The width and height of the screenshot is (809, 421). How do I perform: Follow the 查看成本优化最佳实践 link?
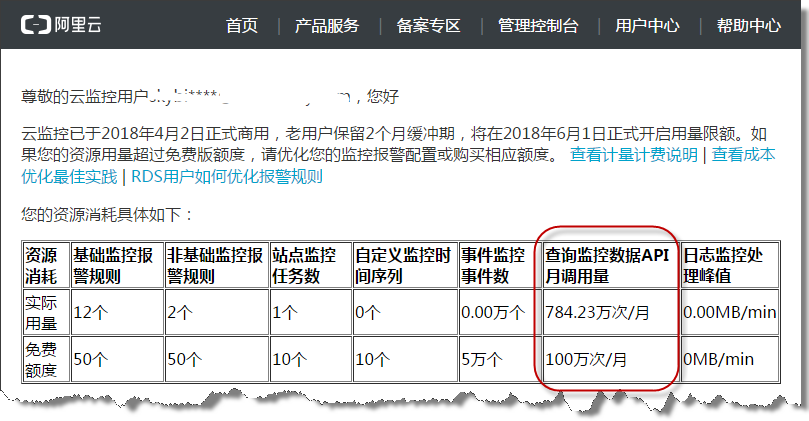(743, 154)
